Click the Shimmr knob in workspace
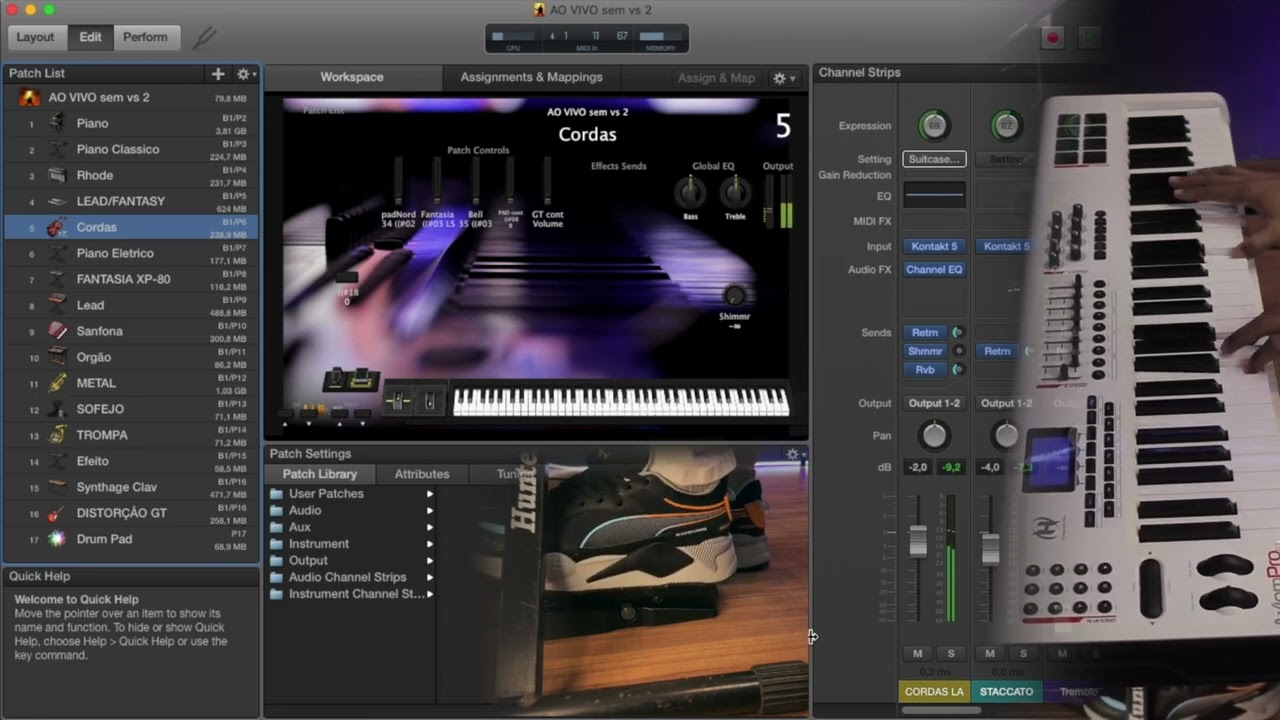 [735, 295]
